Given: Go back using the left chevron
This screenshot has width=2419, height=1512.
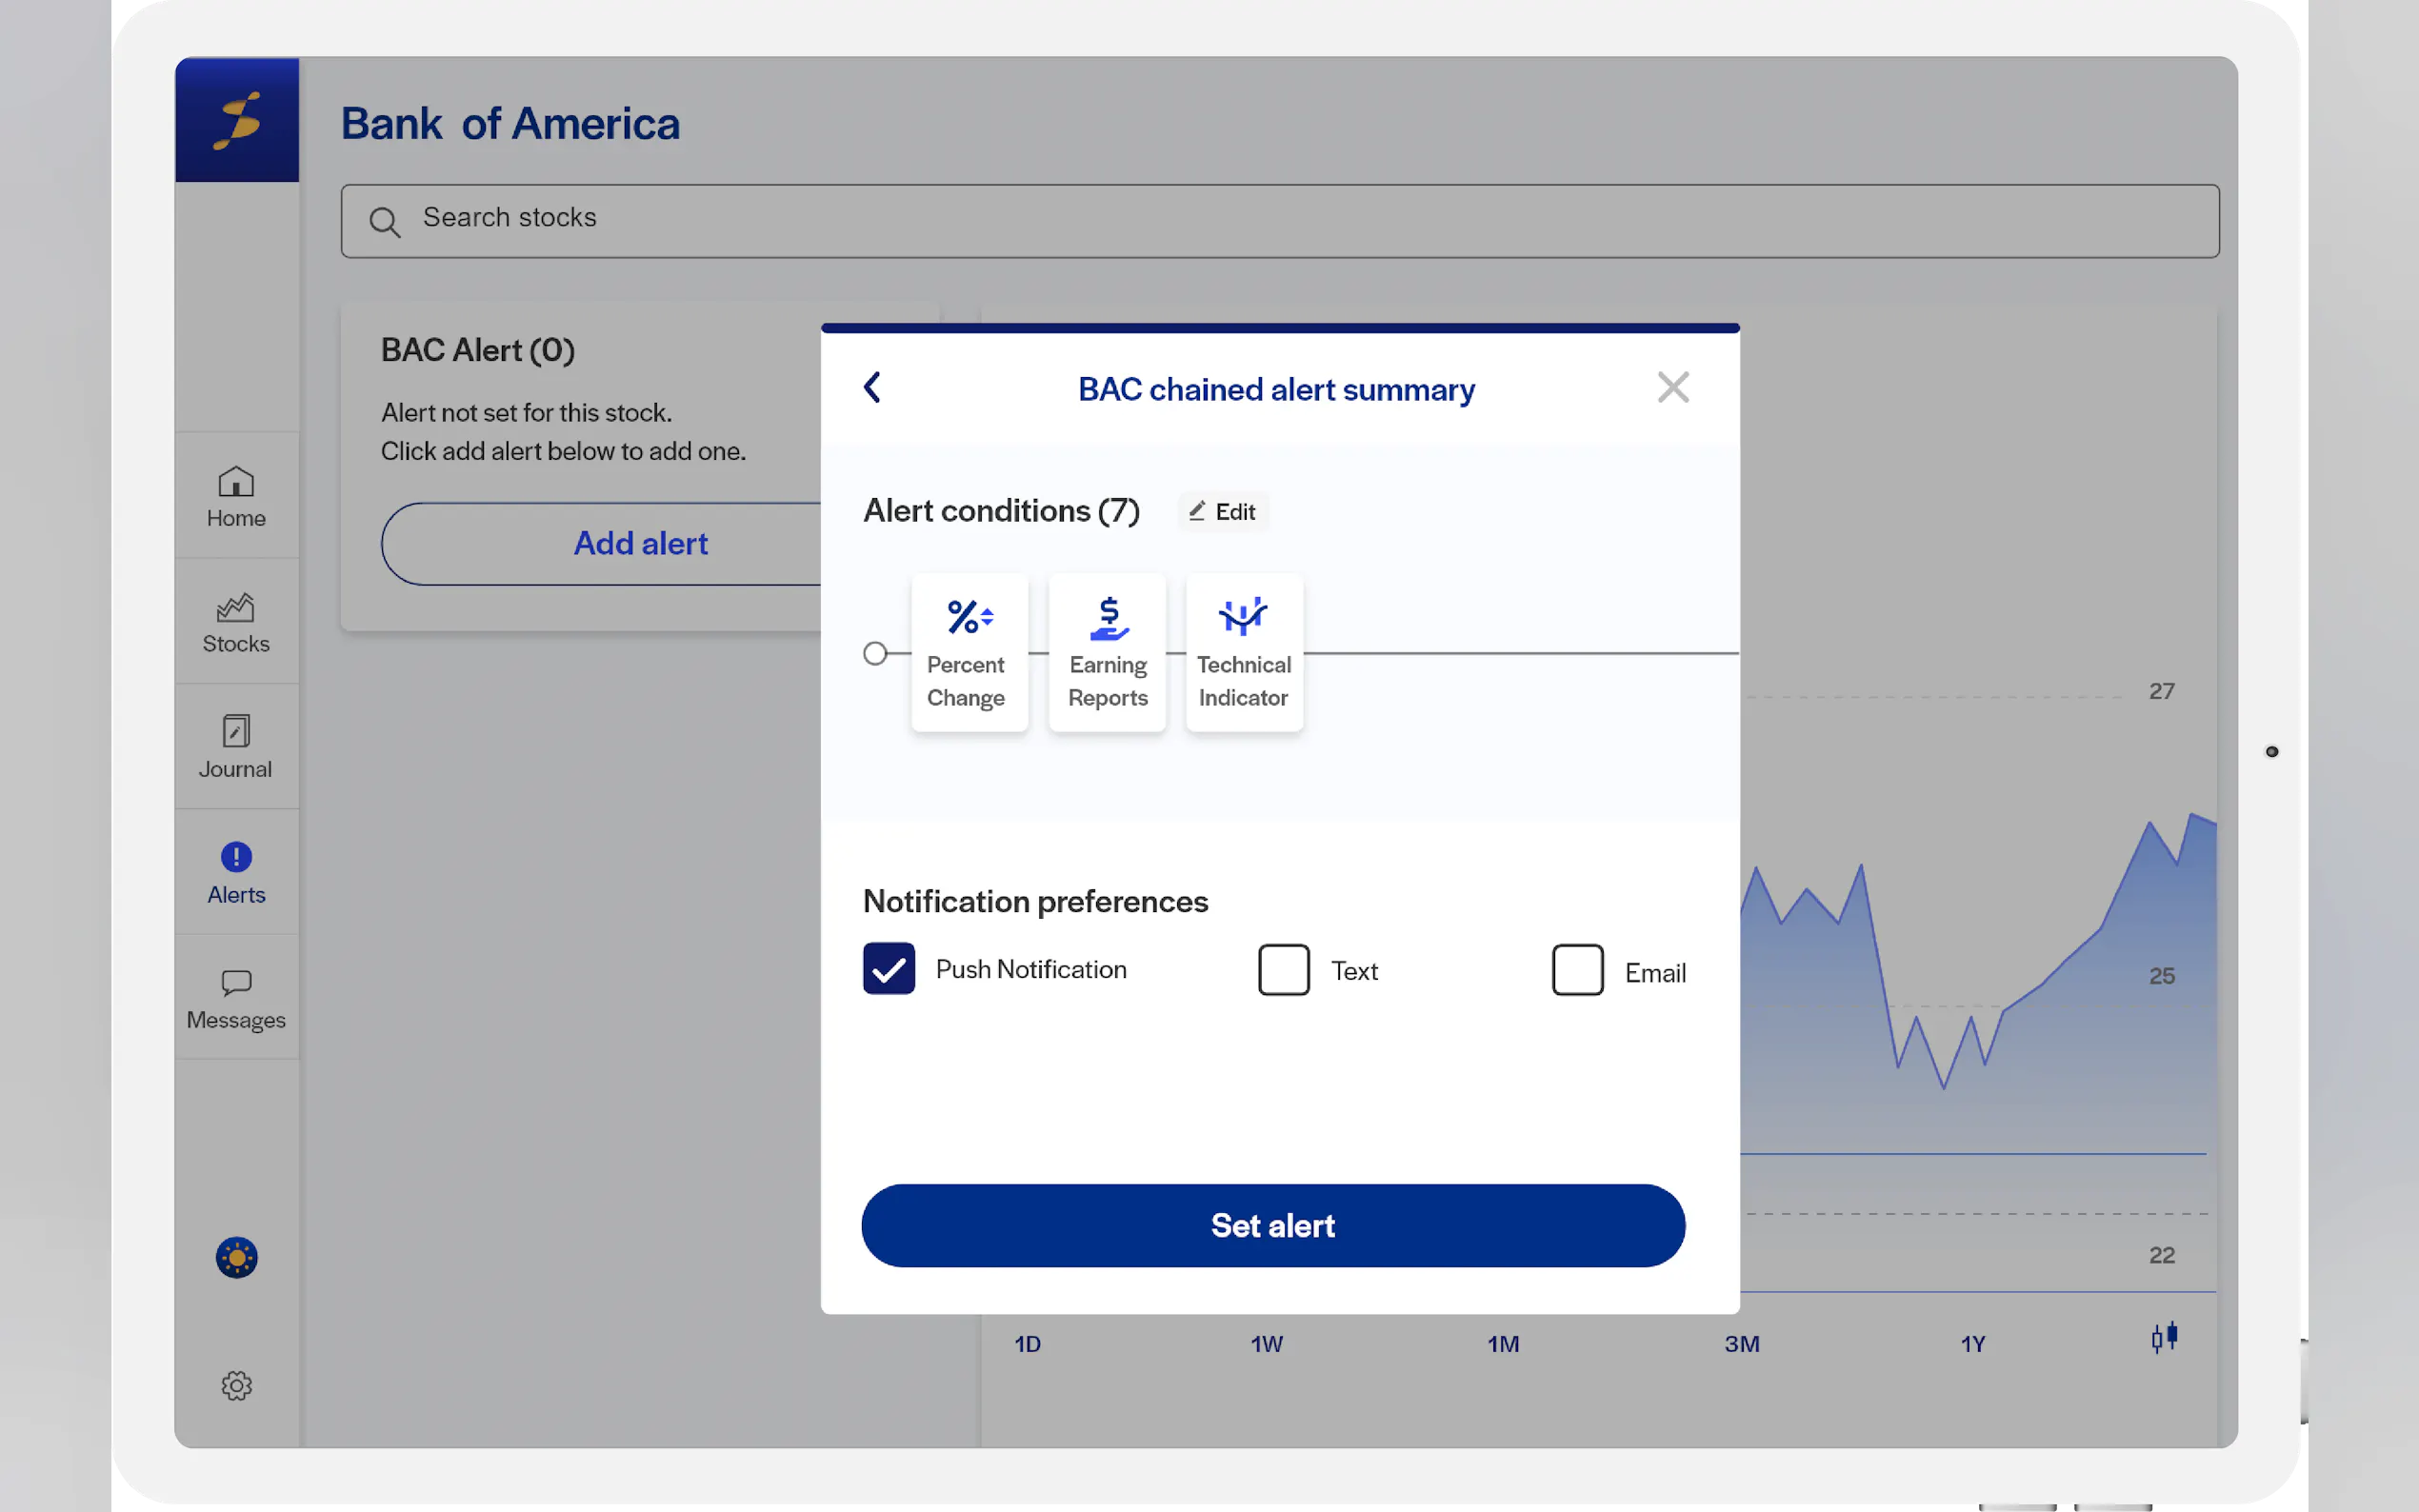Looking at the screenshot, I should point(872,388).
